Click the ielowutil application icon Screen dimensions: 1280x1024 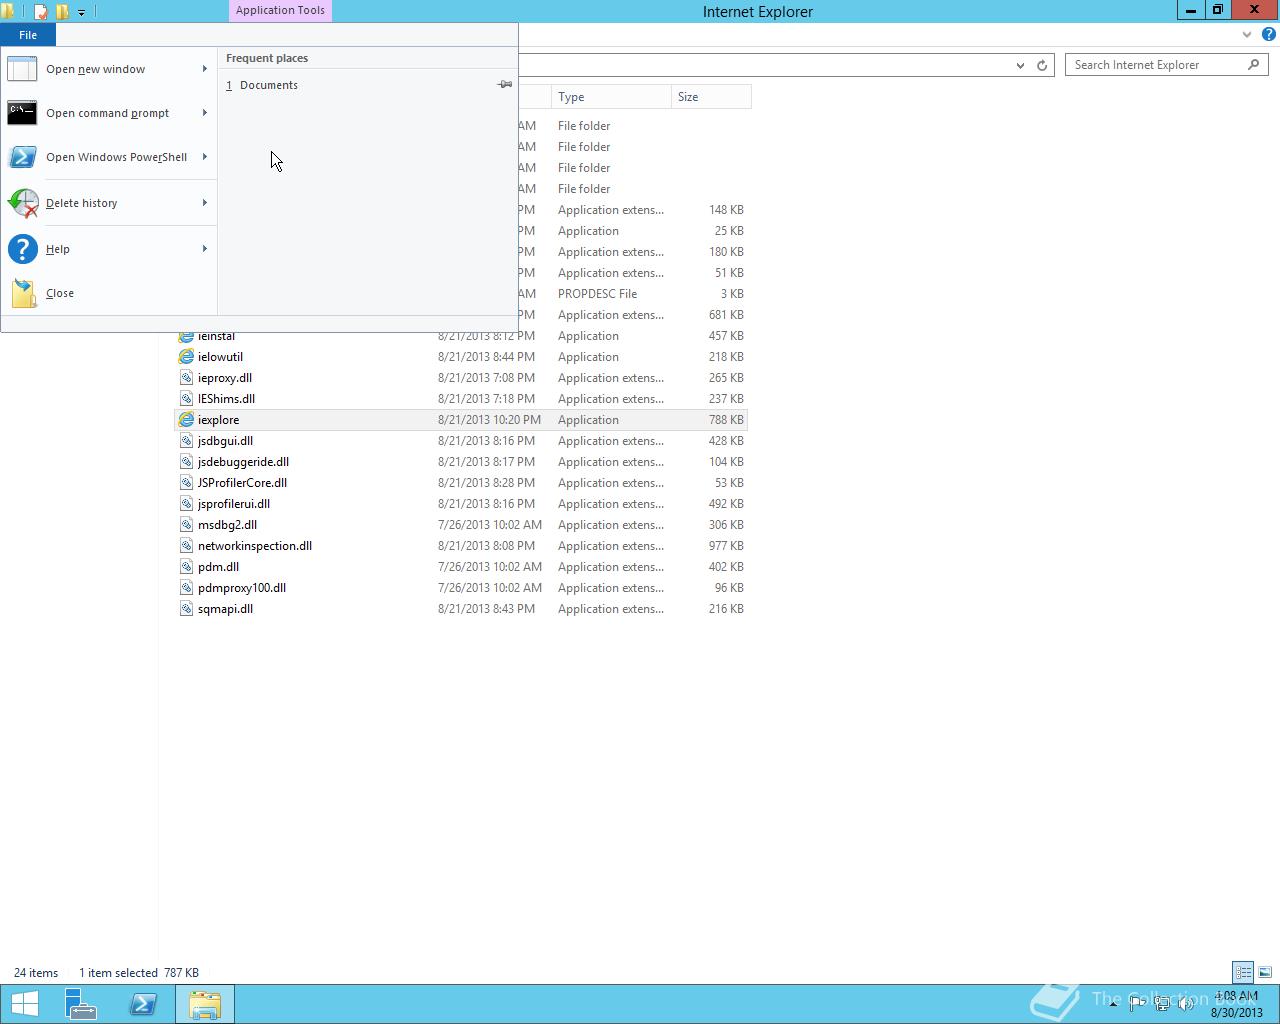[186, 357]
